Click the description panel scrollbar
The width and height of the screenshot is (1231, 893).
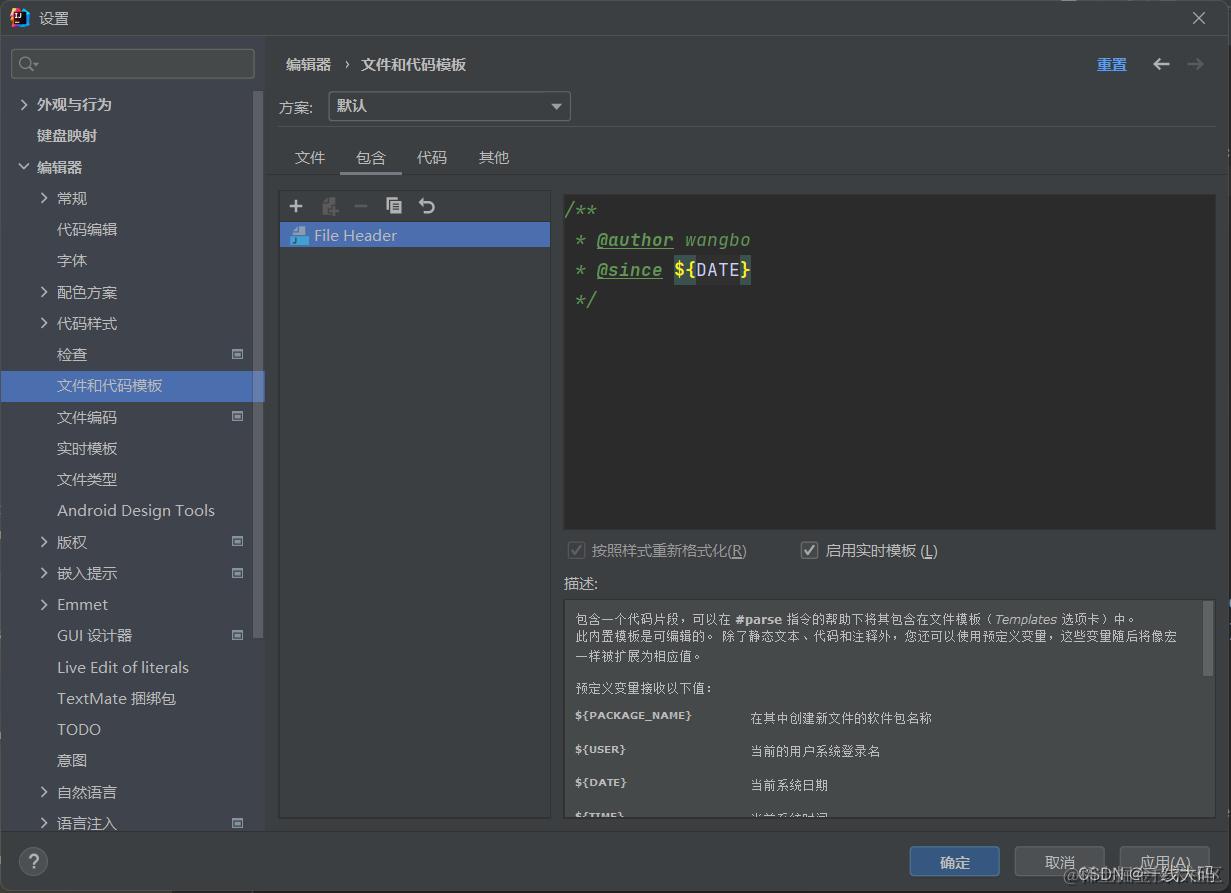point(1208,638)
